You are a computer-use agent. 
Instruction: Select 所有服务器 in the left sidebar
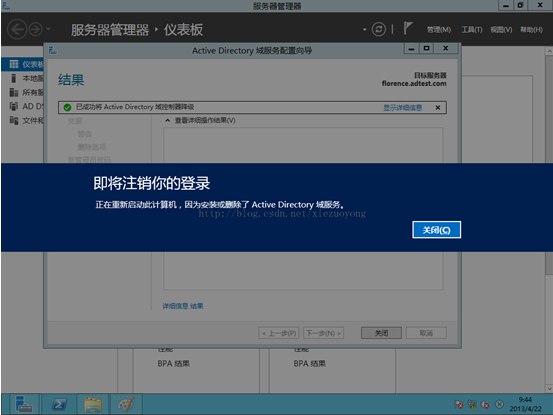coord(23,92)
